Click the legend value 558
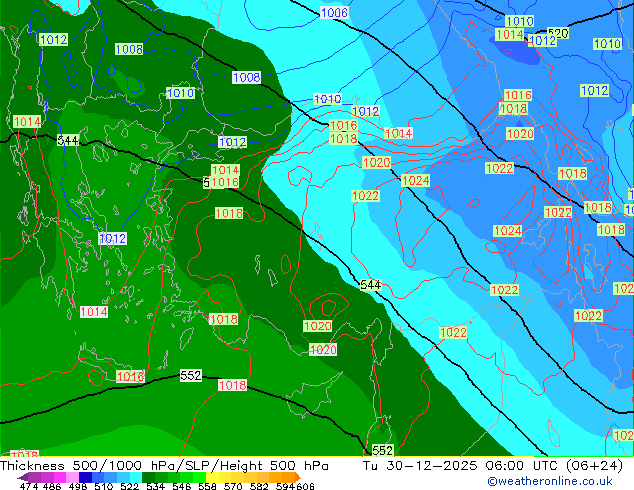634x490 pixels. point(207,486)
